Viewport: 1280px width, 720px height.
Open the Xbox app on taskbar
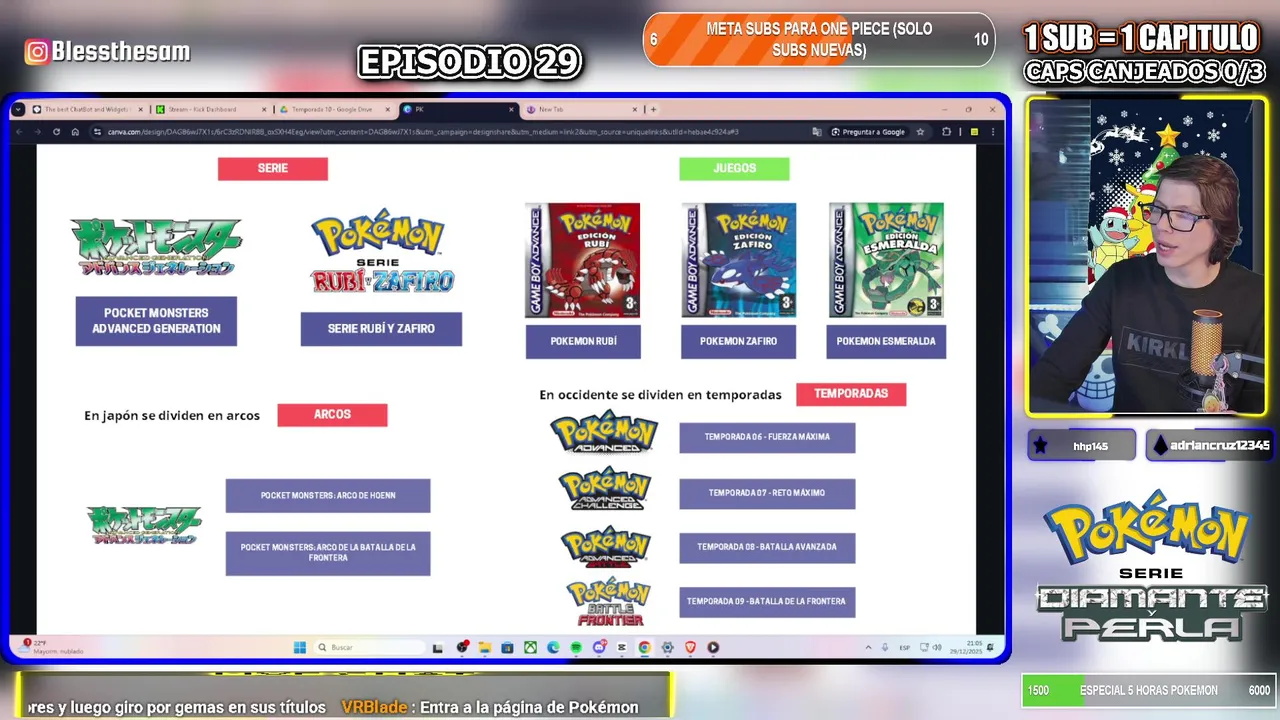point(530,647)
